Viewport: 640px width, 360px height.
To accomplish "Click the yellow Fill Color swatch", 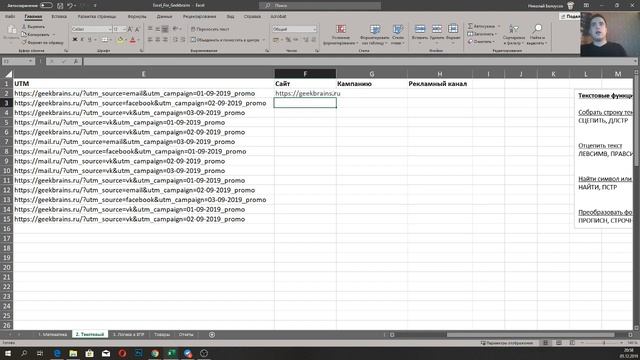I will click(x=120, y=40).
